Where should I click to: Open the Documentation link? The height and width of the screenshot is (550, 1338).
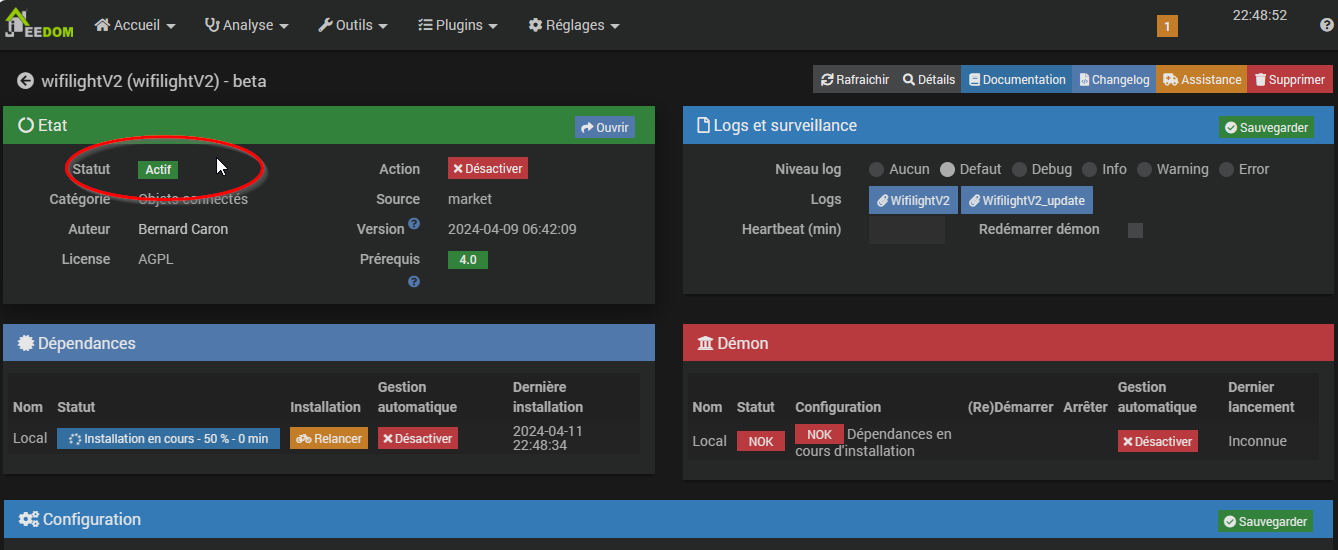tap(1017, 80)
